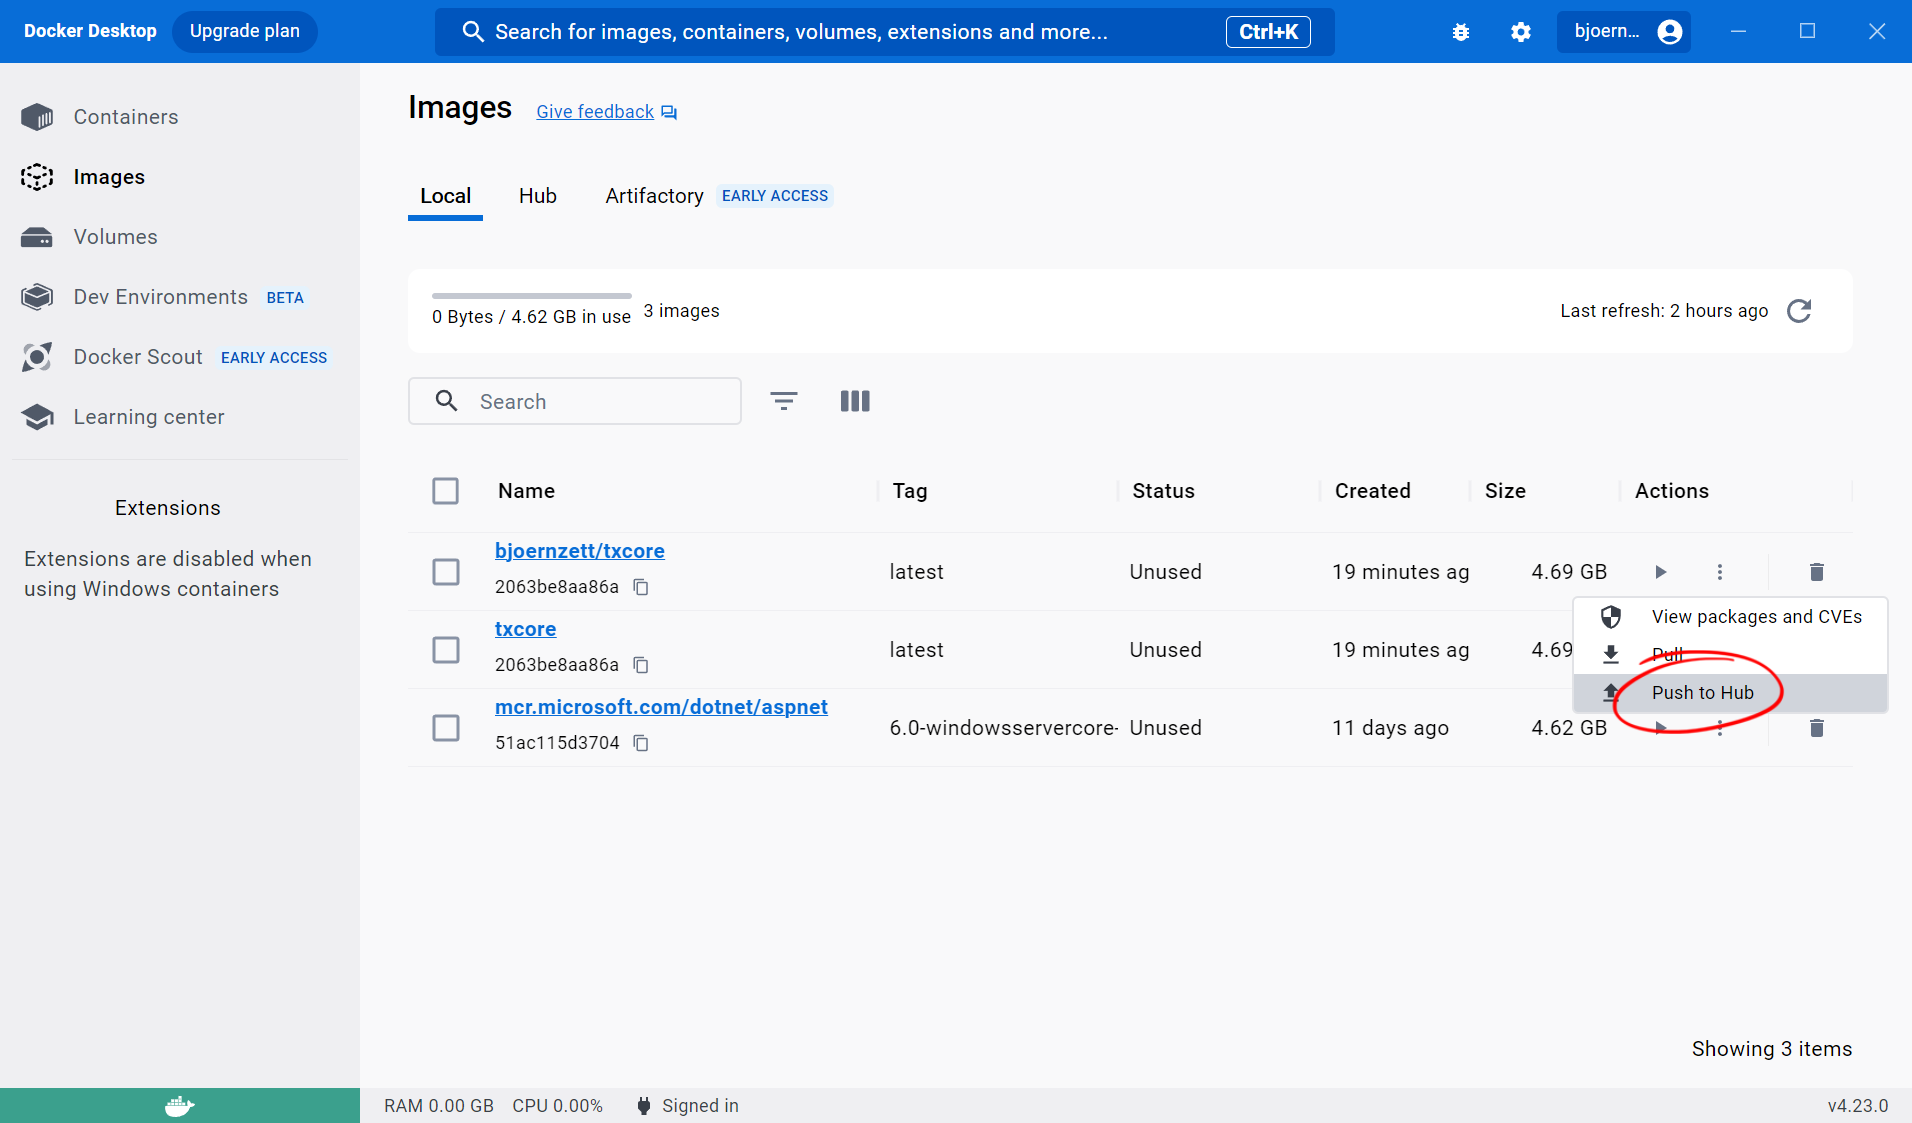Click the Signed in plug icon
This screenshot has width=1912, height=1123.
pyautogui.click(x=644, y=1106)
